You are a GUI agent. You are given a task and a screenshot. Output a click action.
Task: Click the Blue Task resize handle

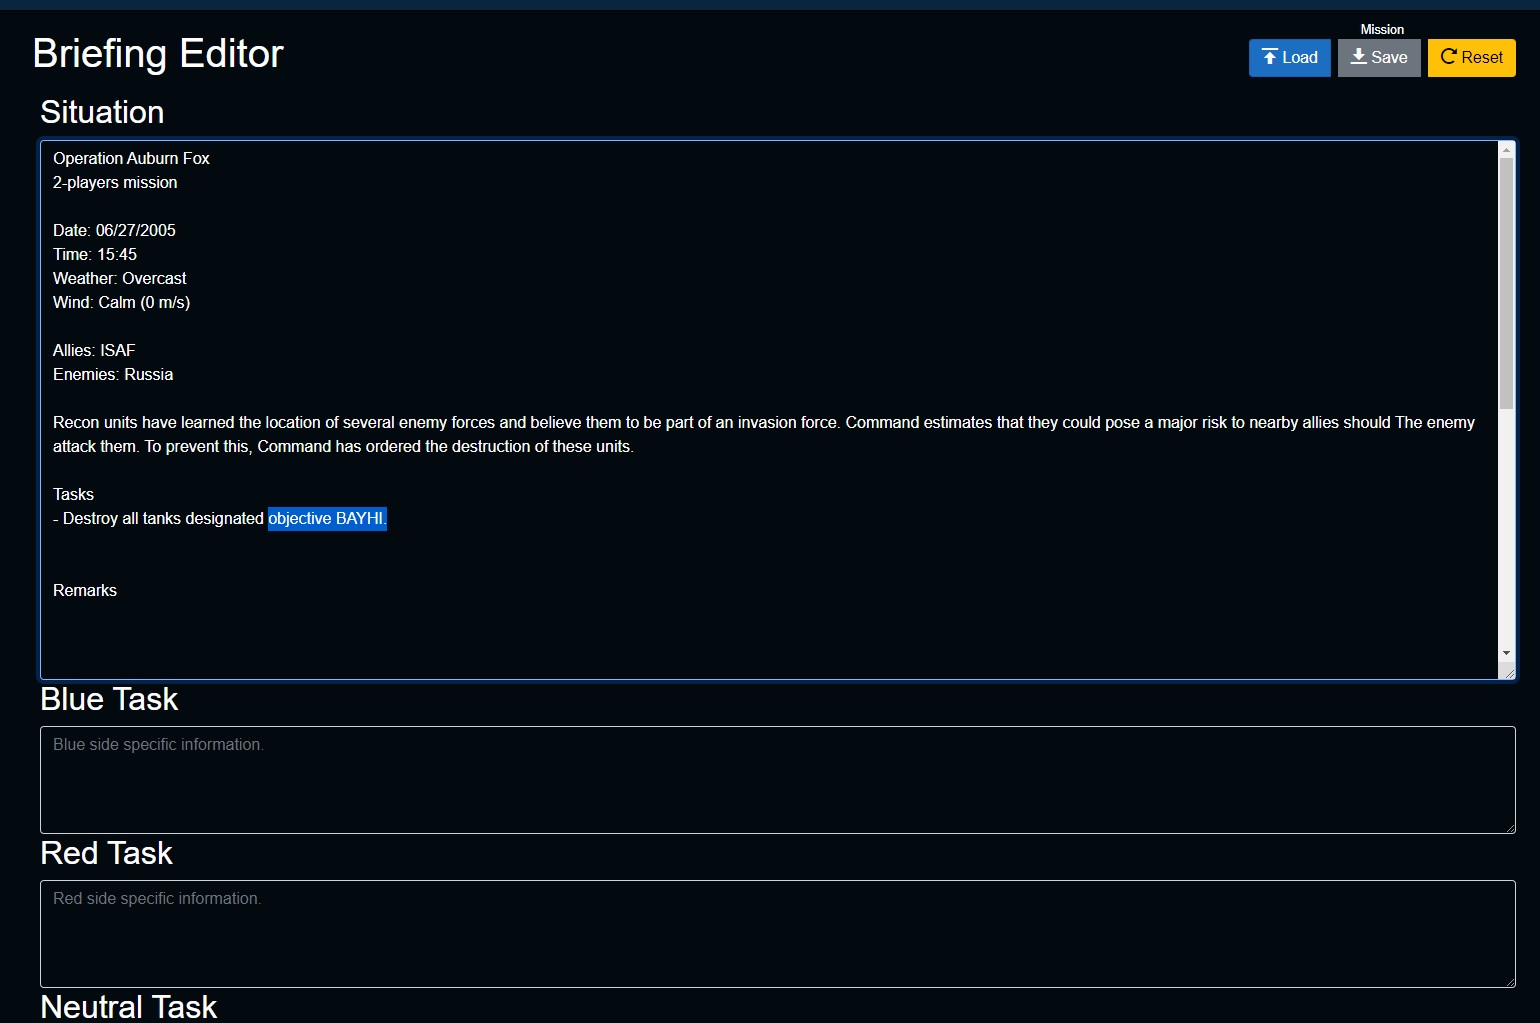pyautogui.click(x=1509, y=827)
